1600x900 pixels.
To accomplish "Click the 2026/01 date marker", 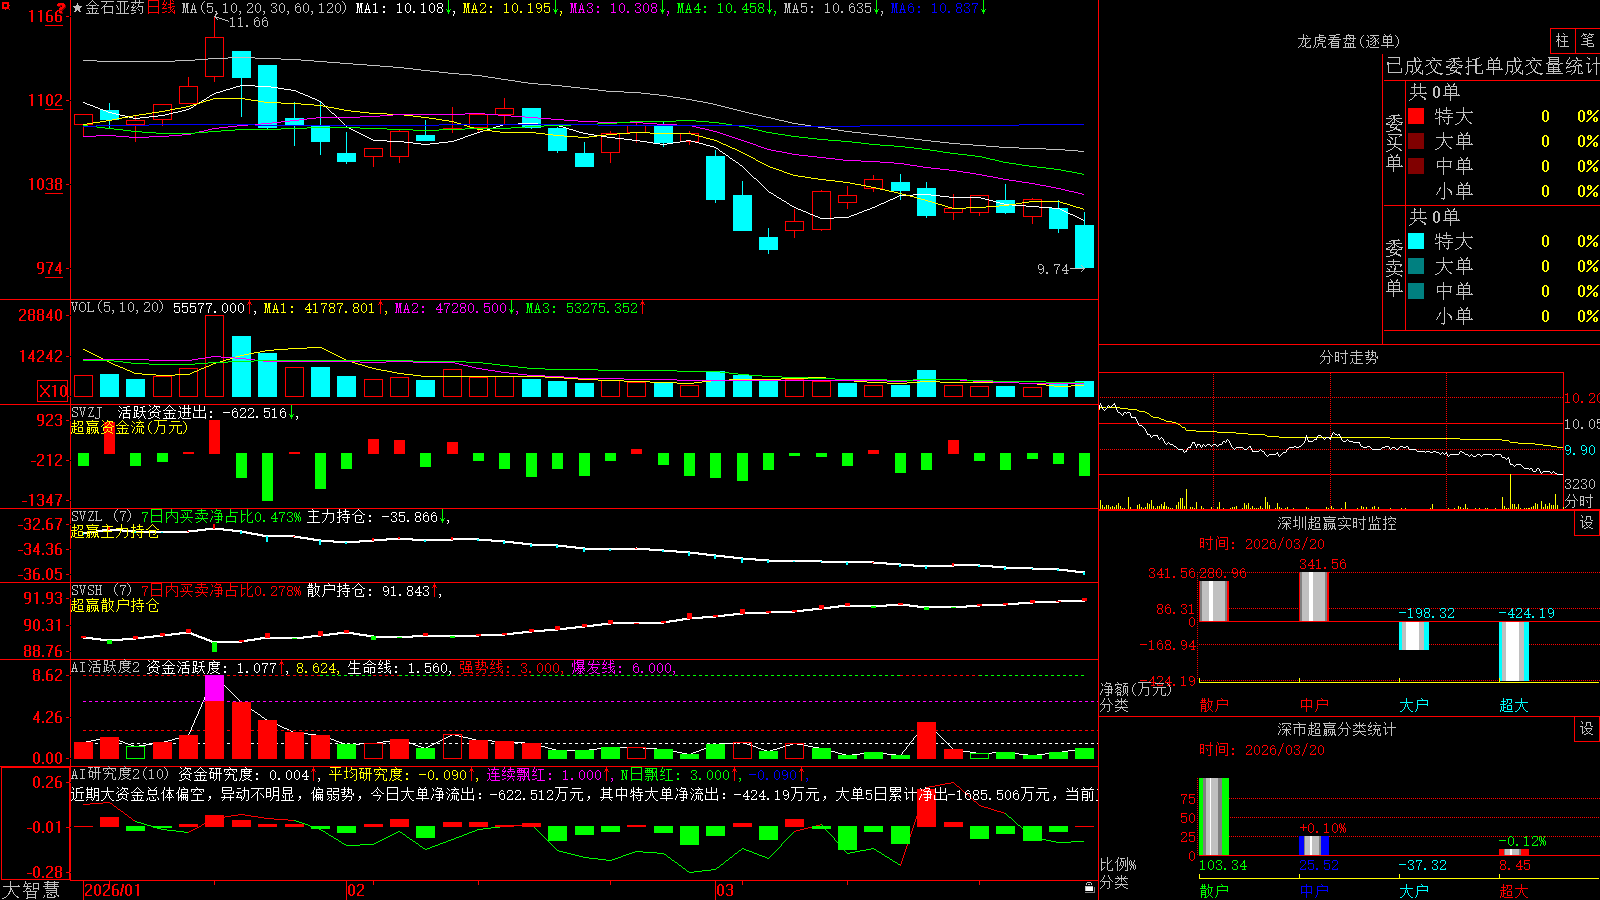I will pyautogui.click(x=113, y=890).
